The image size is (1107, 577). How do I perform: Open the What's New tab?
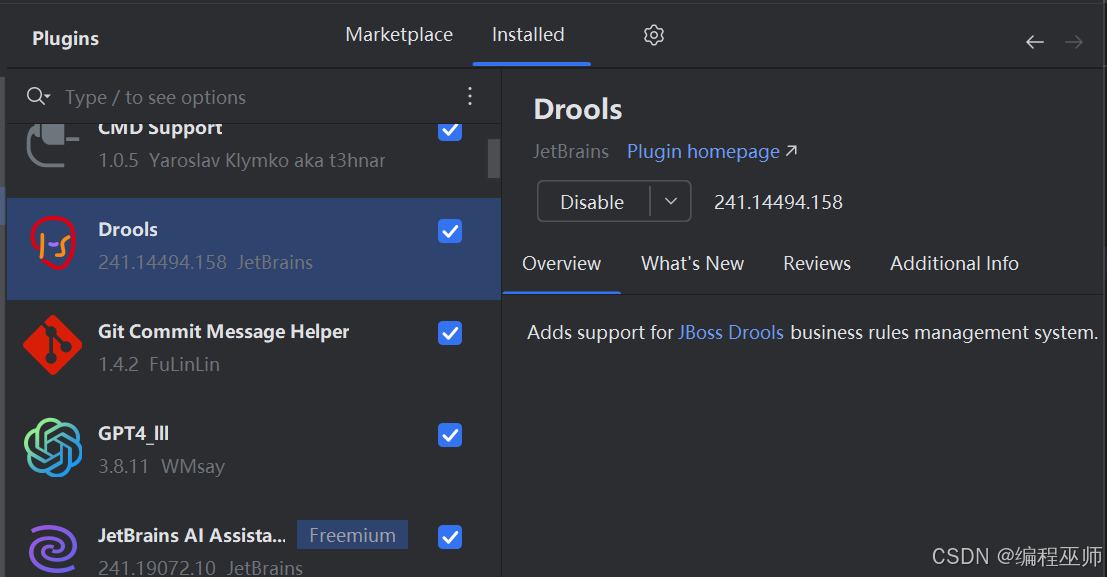692,263
